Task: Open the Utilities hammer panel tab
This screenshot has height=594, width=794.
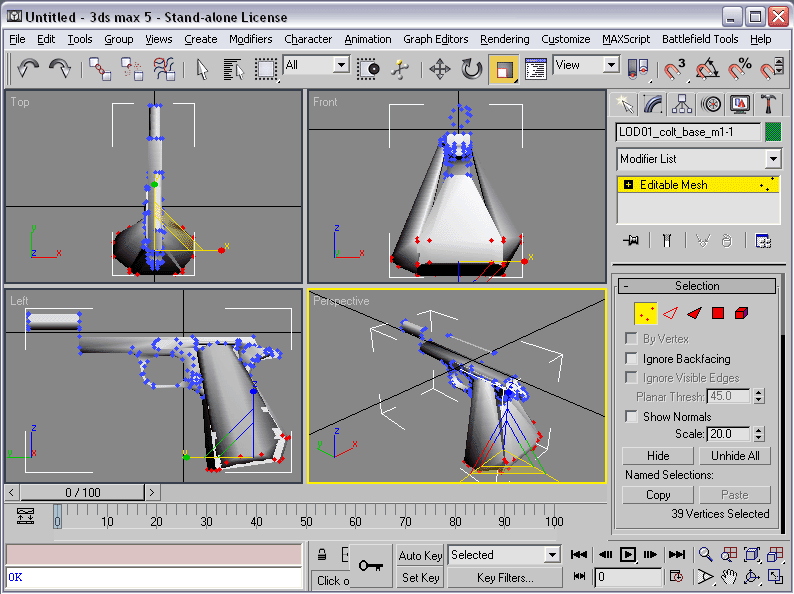Action: (768, 104)
